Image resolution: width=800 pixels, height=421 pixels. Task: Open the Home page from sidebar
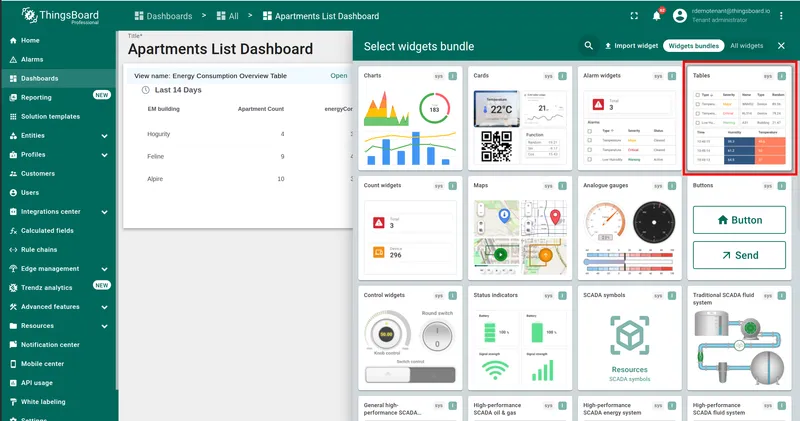pyautogui.click(x=58, y=40)
